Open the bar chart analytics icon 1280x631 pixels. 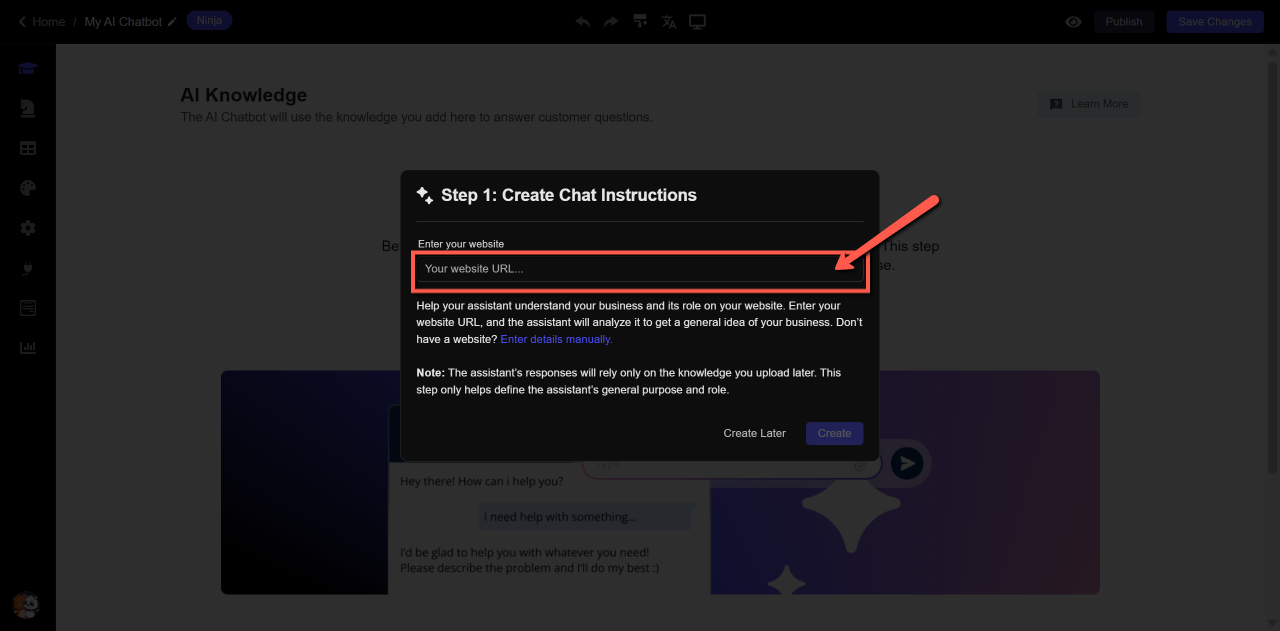pos(28,347)
